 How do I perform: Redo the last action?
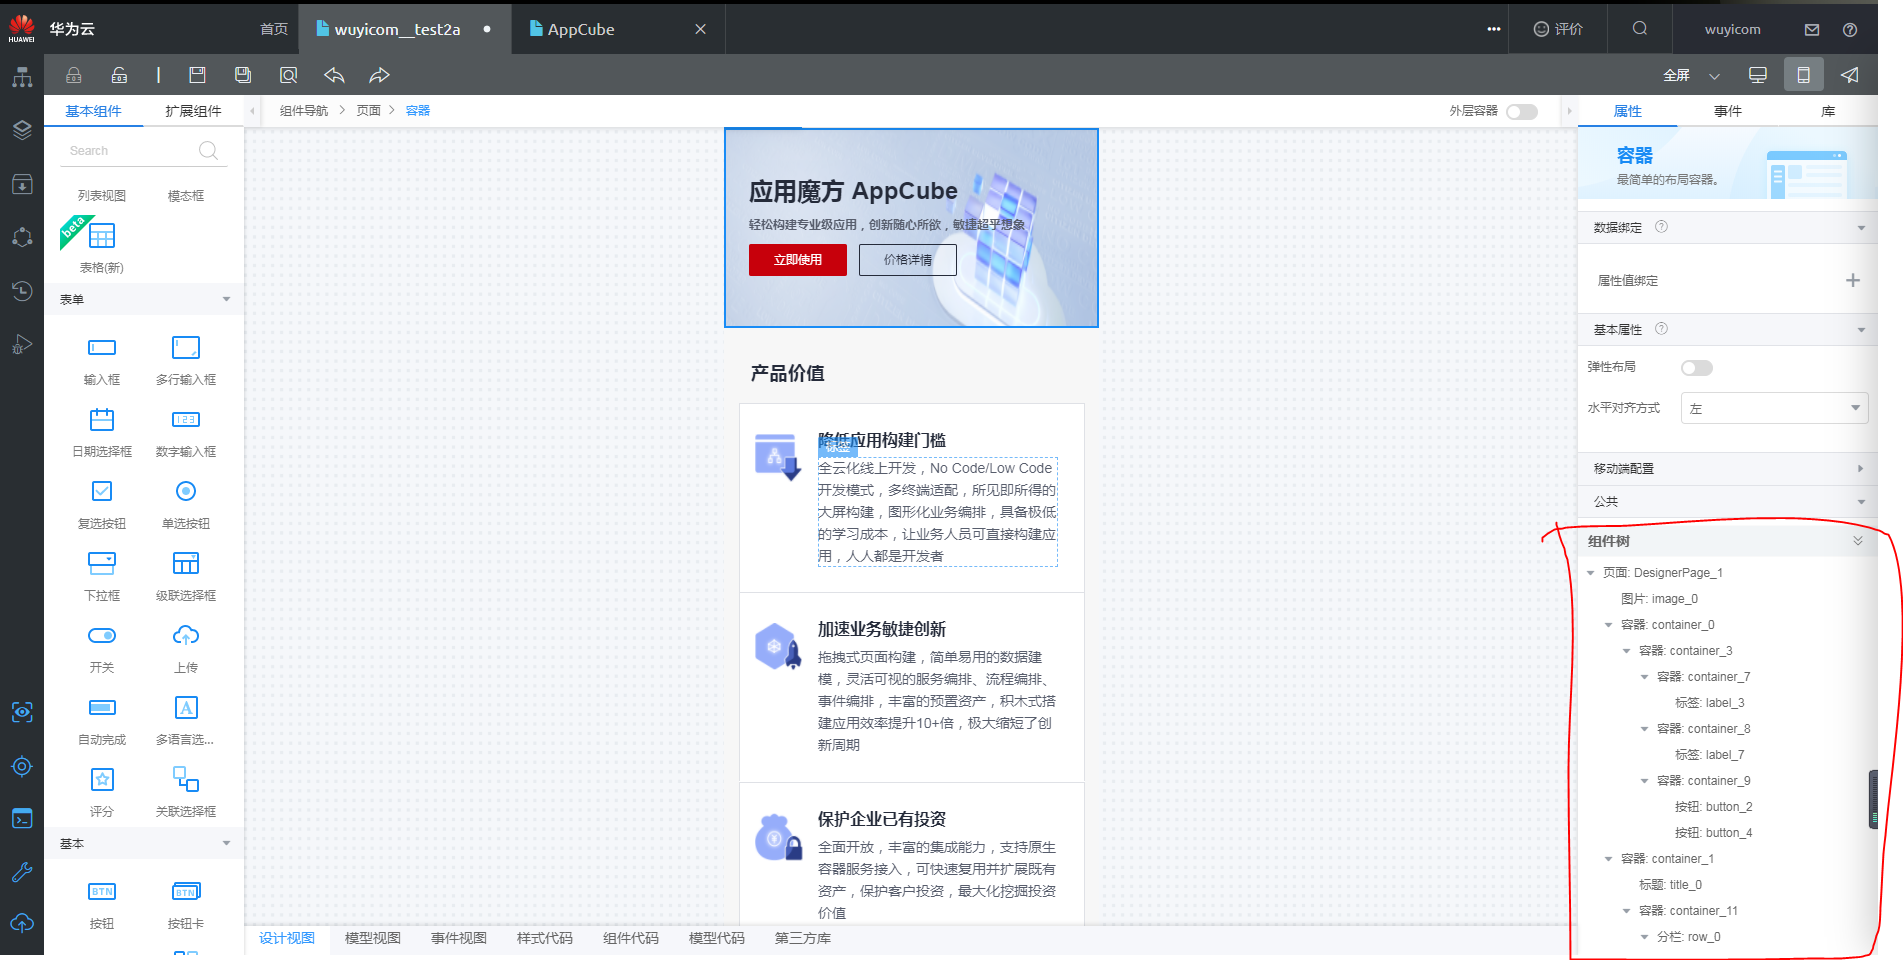click(379, 75)
